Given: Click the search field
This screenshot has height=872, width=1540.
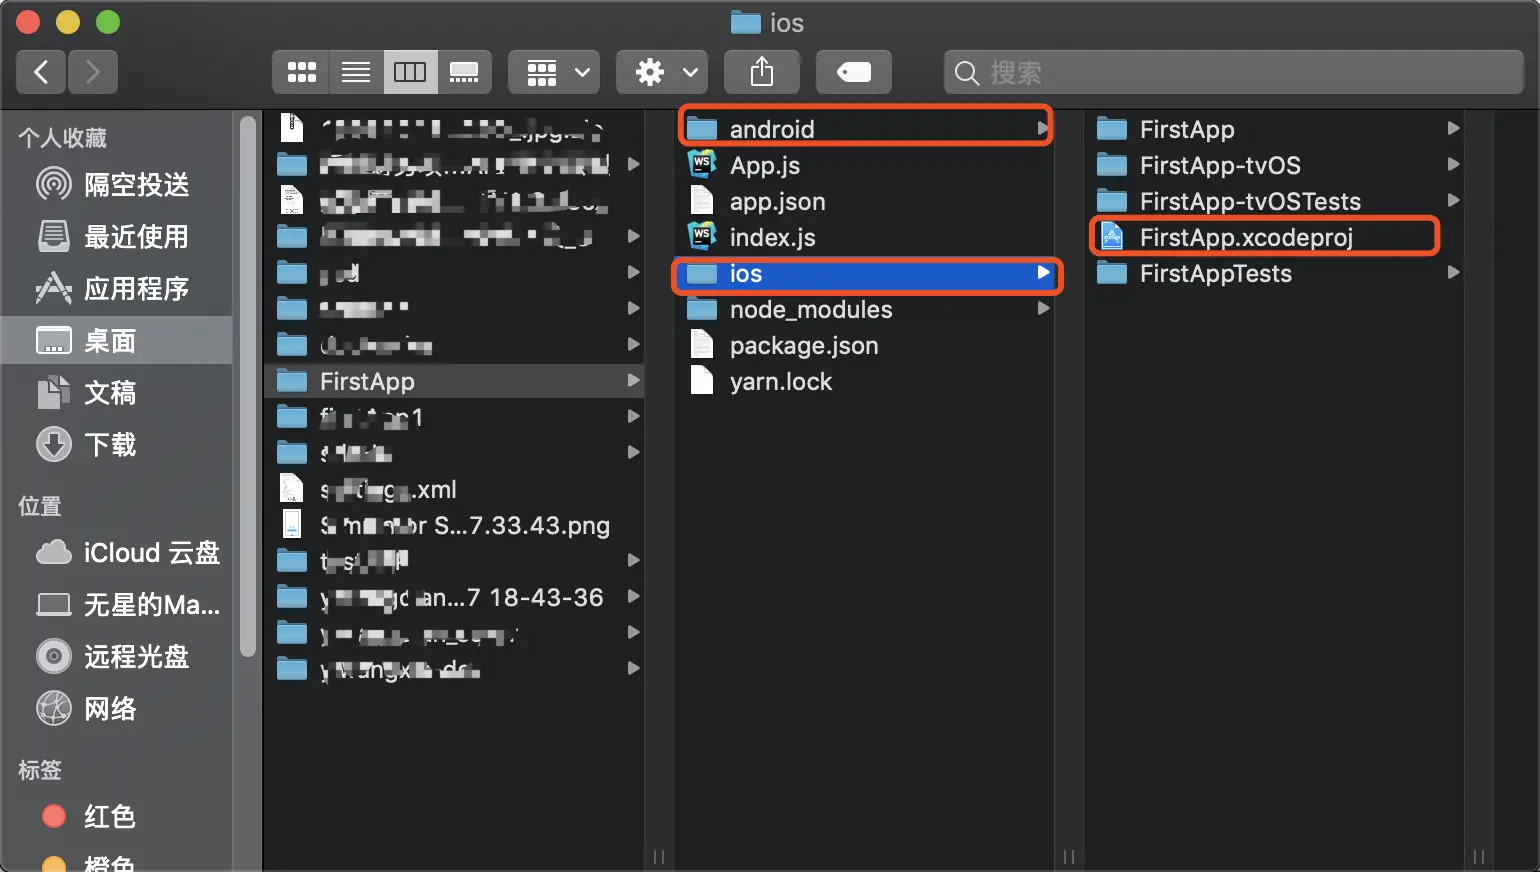Looking at the screenshot, I should coord(1233,72).
